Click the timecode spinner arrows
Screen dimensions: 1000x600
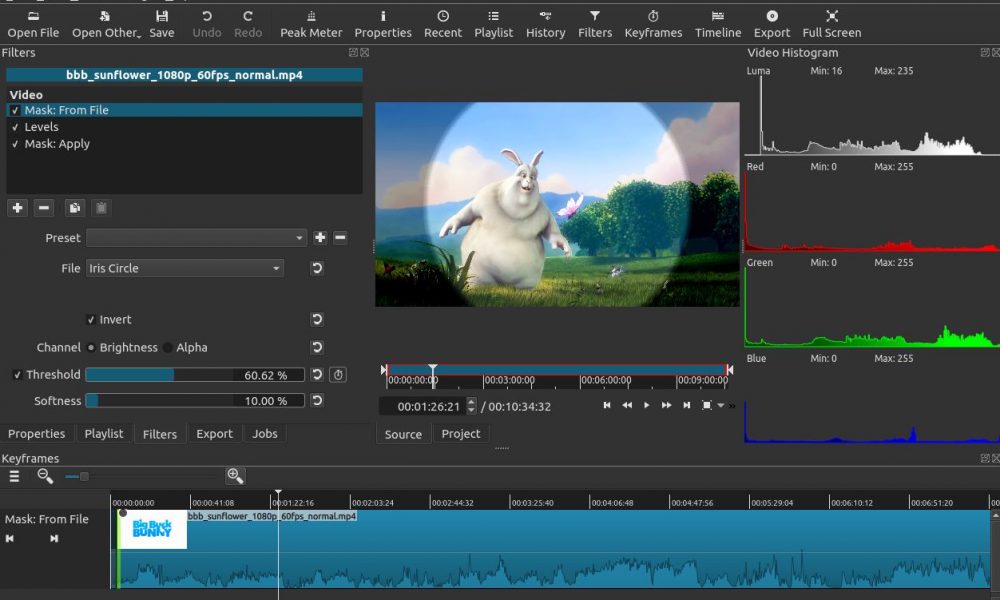tap(471, 406)
